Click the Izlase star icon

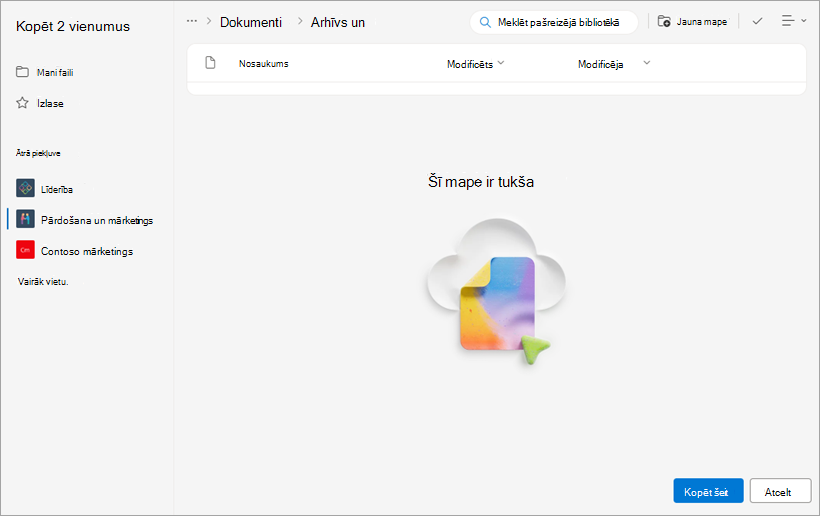coord(22,103)
